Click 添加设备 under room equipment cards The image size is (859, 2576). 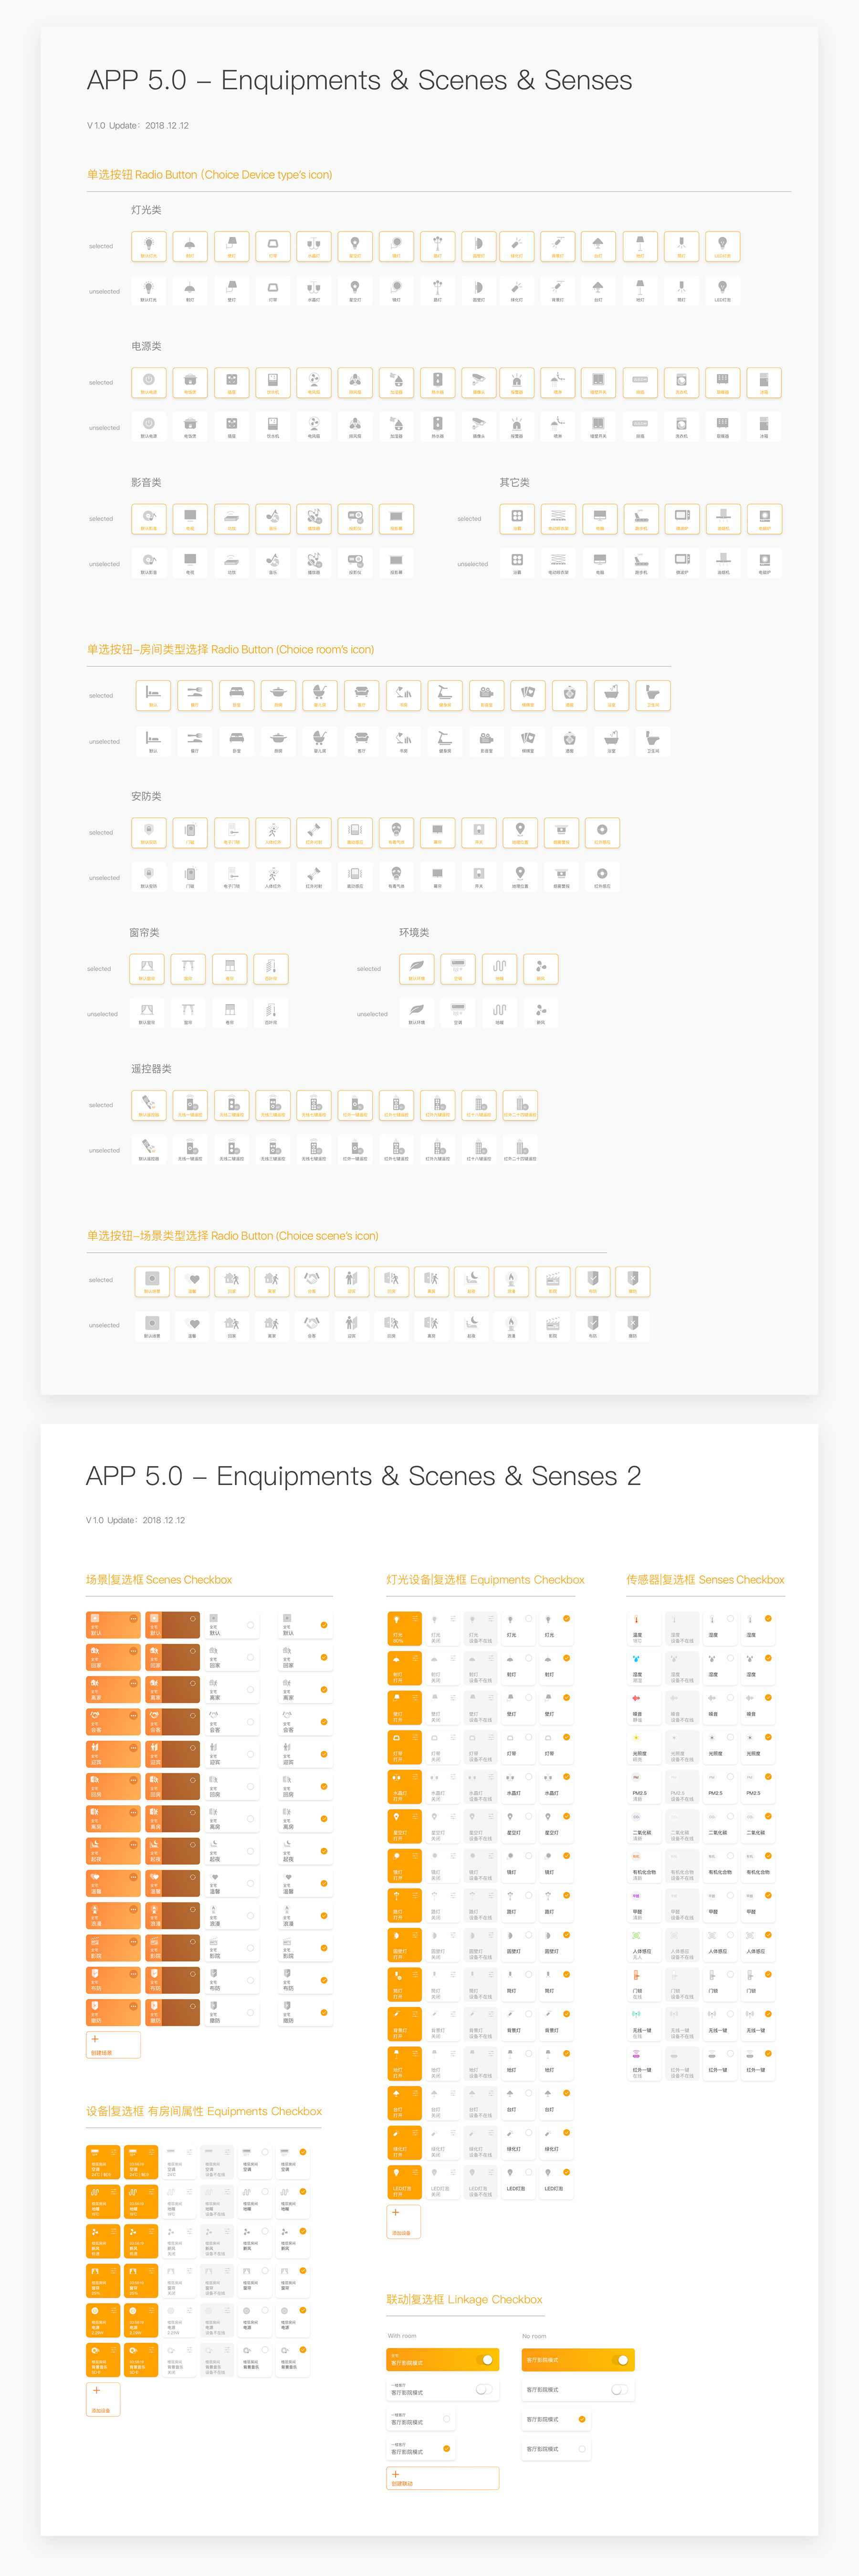pos(103,2399)
